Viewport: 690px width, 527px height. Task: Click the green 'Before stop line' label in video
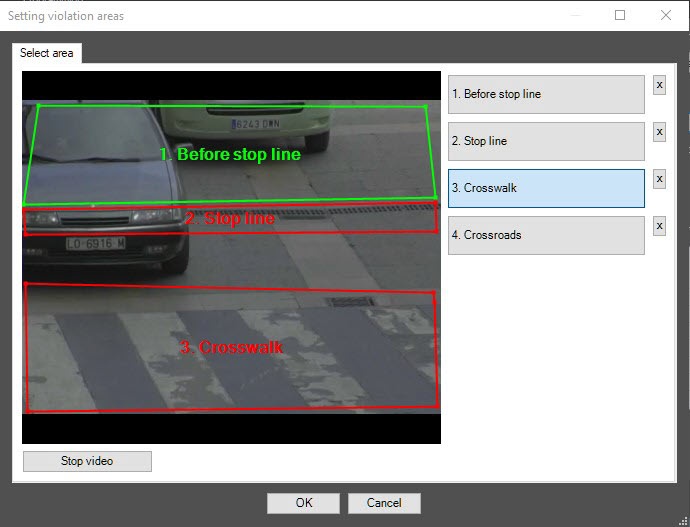[x=230, y=155]
